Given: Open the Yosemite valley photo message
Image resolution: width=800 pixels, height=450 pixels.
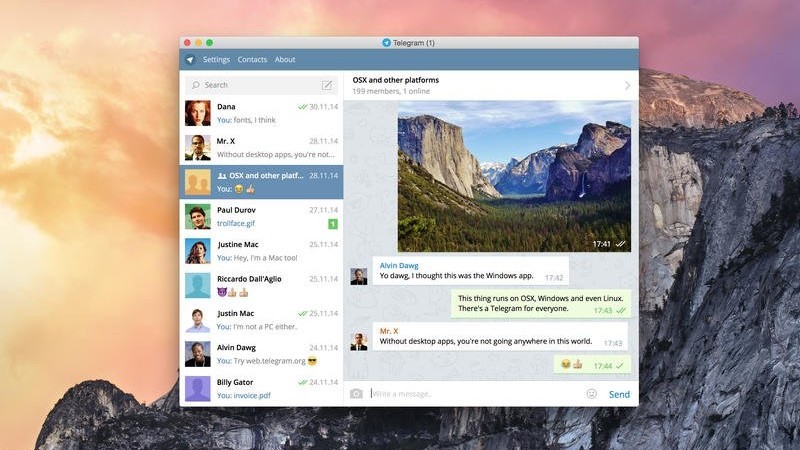Looking at the screenshot, I should [514, 176].
